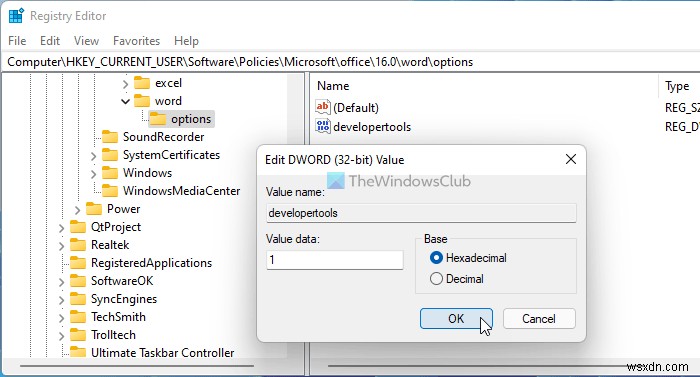Select the Decimal base radio button
The image size is (700, 377).
coord(436,279)
